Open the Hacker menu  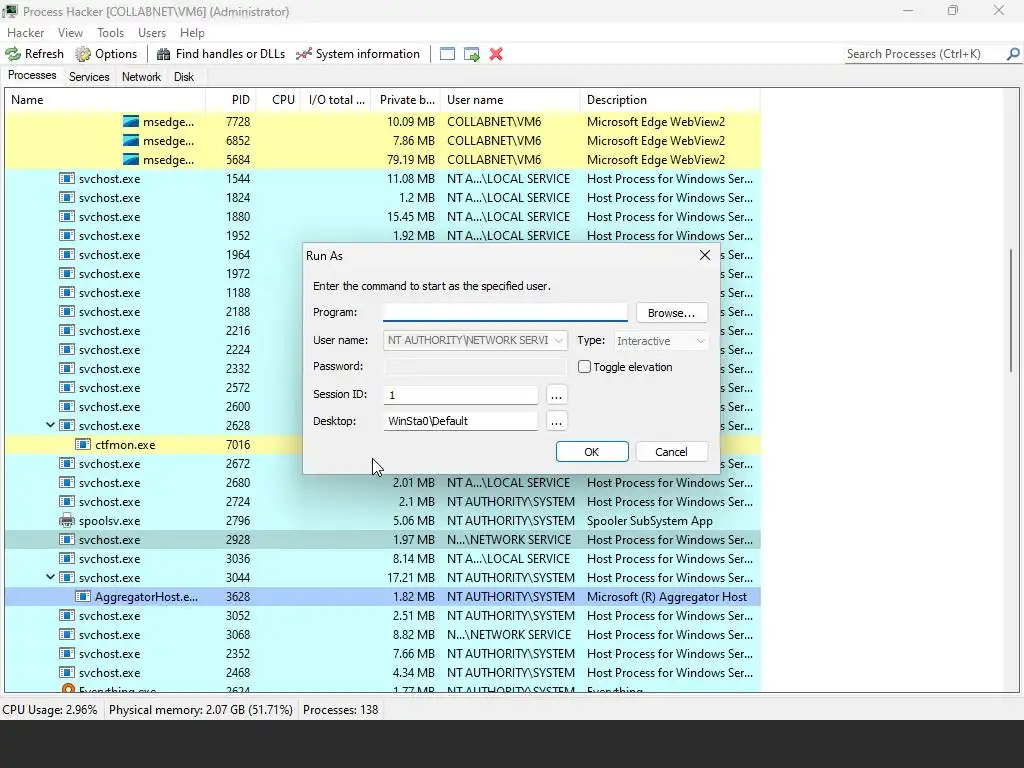(x=25, y=33)
